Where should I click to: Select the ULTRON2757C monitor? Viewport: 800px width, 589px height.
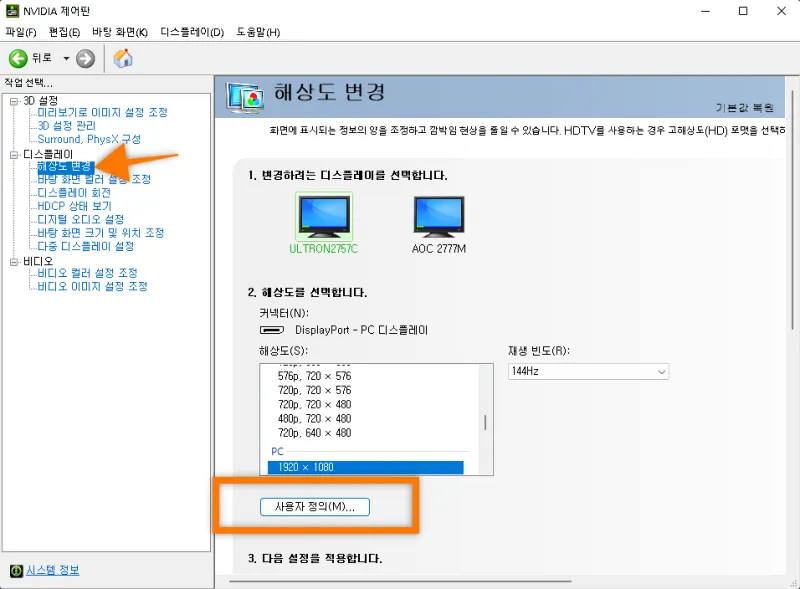323,223
